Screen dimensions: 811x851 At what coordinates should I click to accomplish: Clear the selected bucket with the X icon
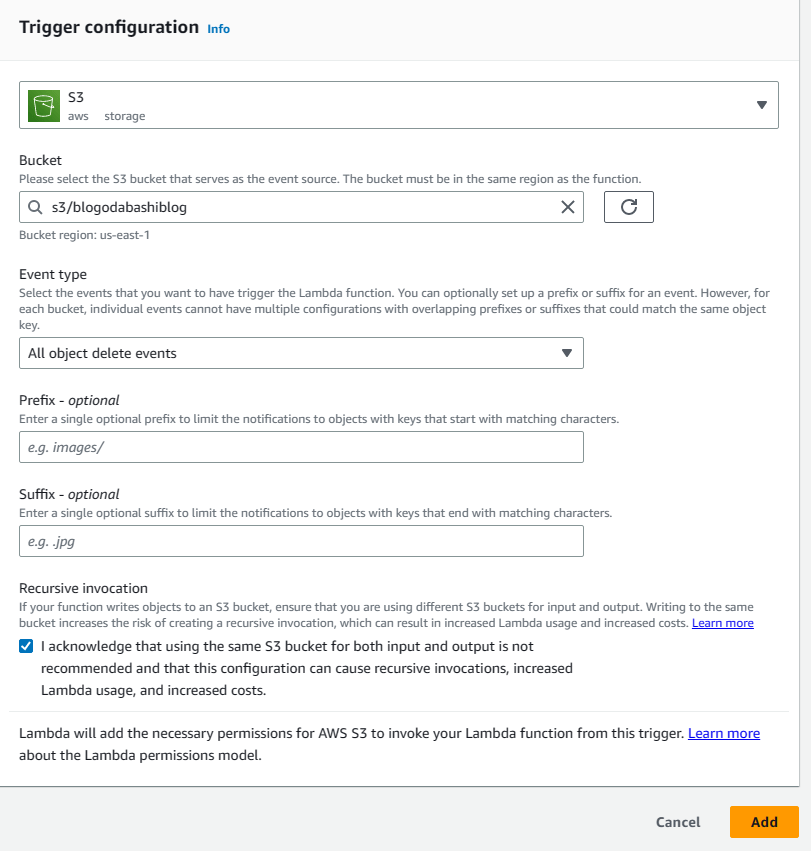[x=567, y=208]
